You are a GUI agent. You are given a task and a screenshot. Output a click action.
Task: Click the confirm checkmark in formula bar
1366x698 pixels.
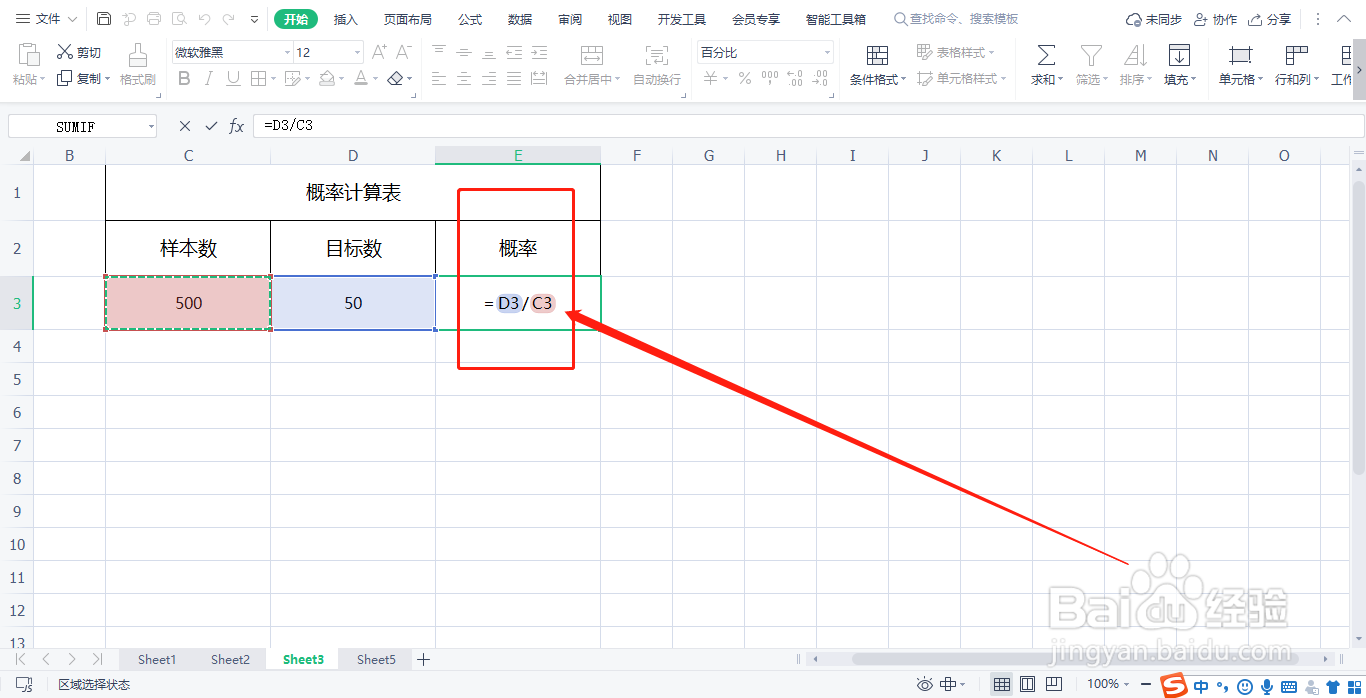tap(211, 126)
